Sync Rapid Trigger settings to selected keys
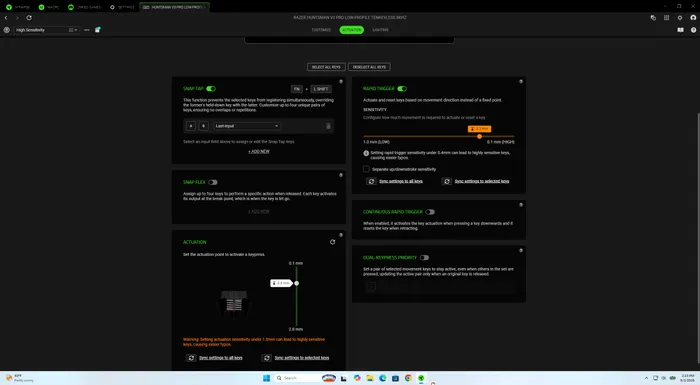This screenshot has height=385, width=700. (482, 181)
